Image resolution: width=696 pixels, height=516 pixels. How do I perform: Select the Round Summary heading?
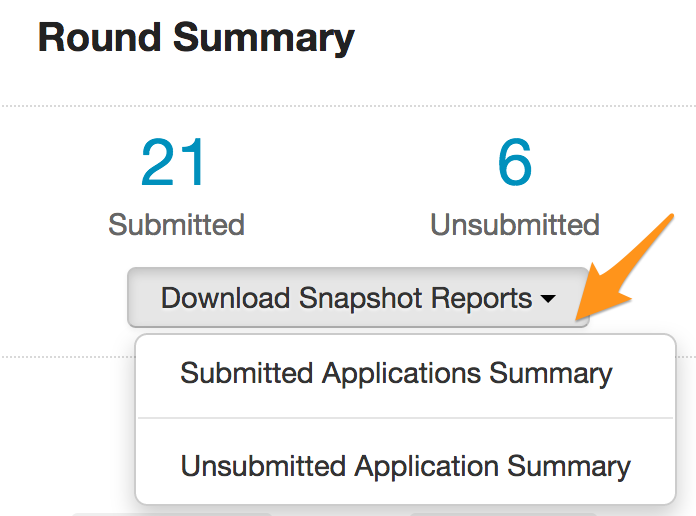coord(196,38)
